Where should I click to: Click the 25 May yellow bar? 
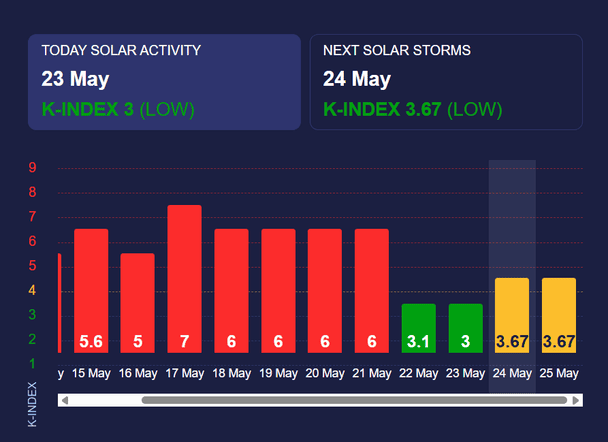pyautogui.click(x=559, y=315)
